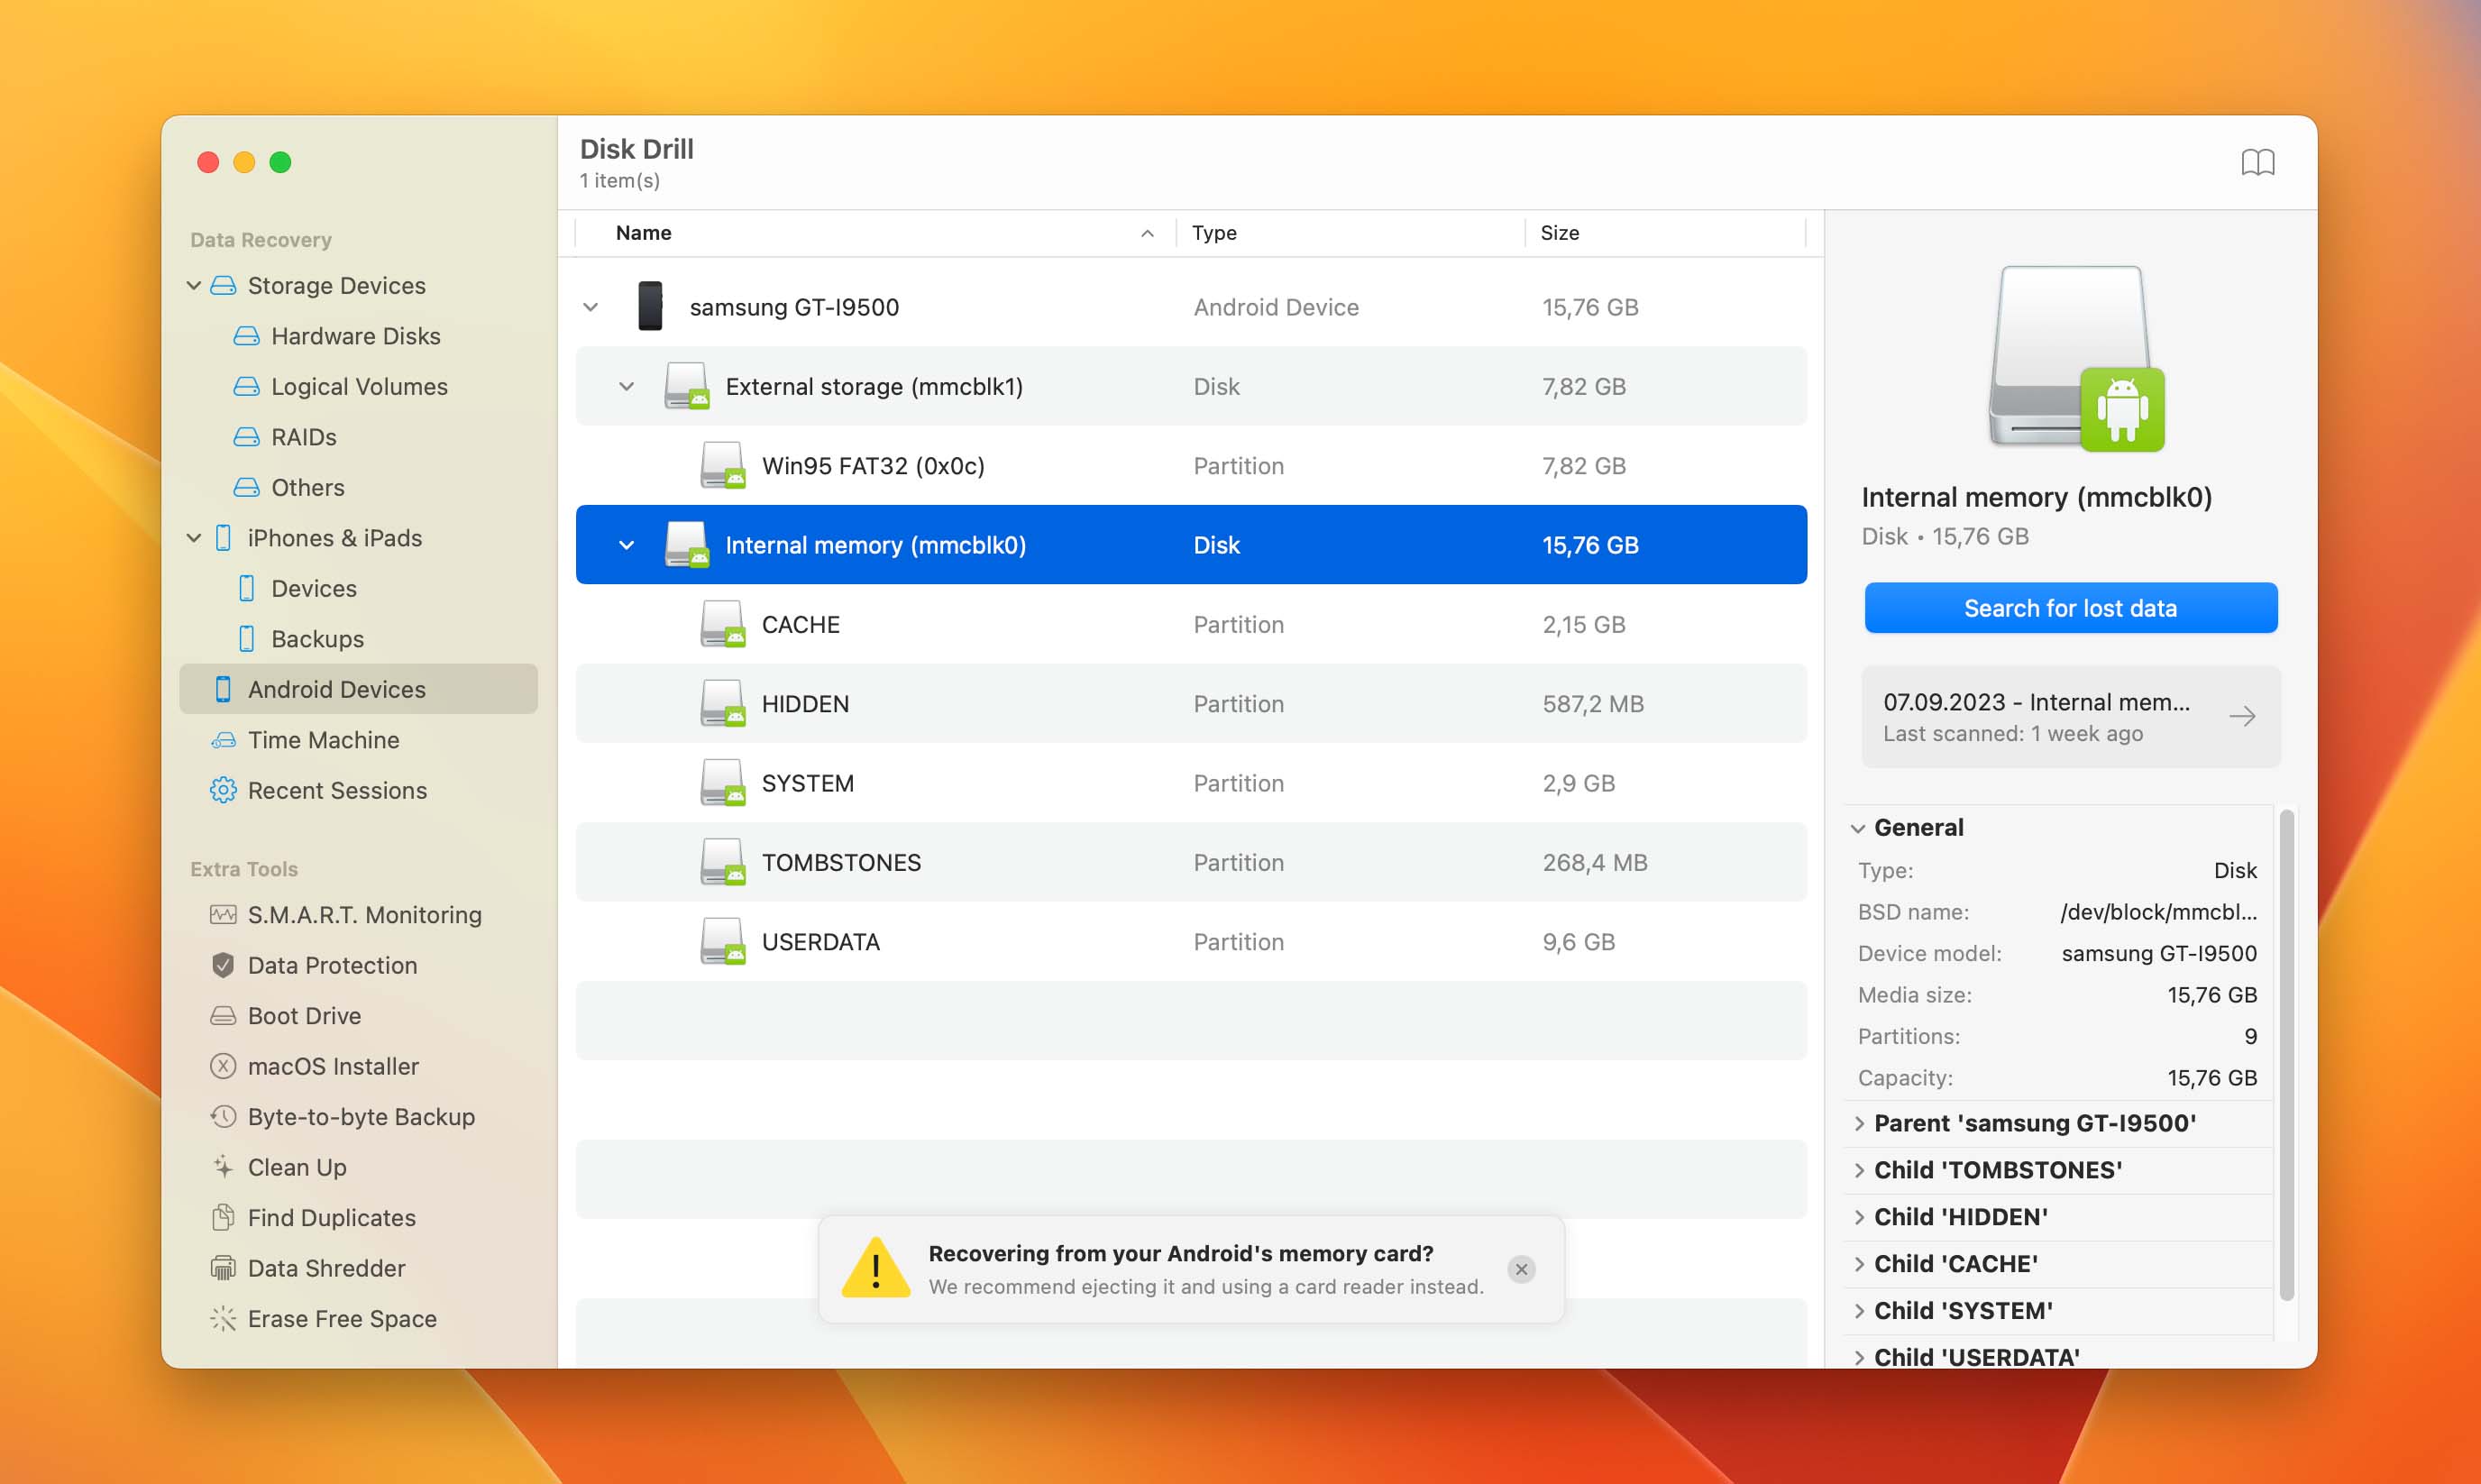The image size is (2481, 1484).
Task: Click the Data Protection shield icon
Action: [x=223, y=965]
